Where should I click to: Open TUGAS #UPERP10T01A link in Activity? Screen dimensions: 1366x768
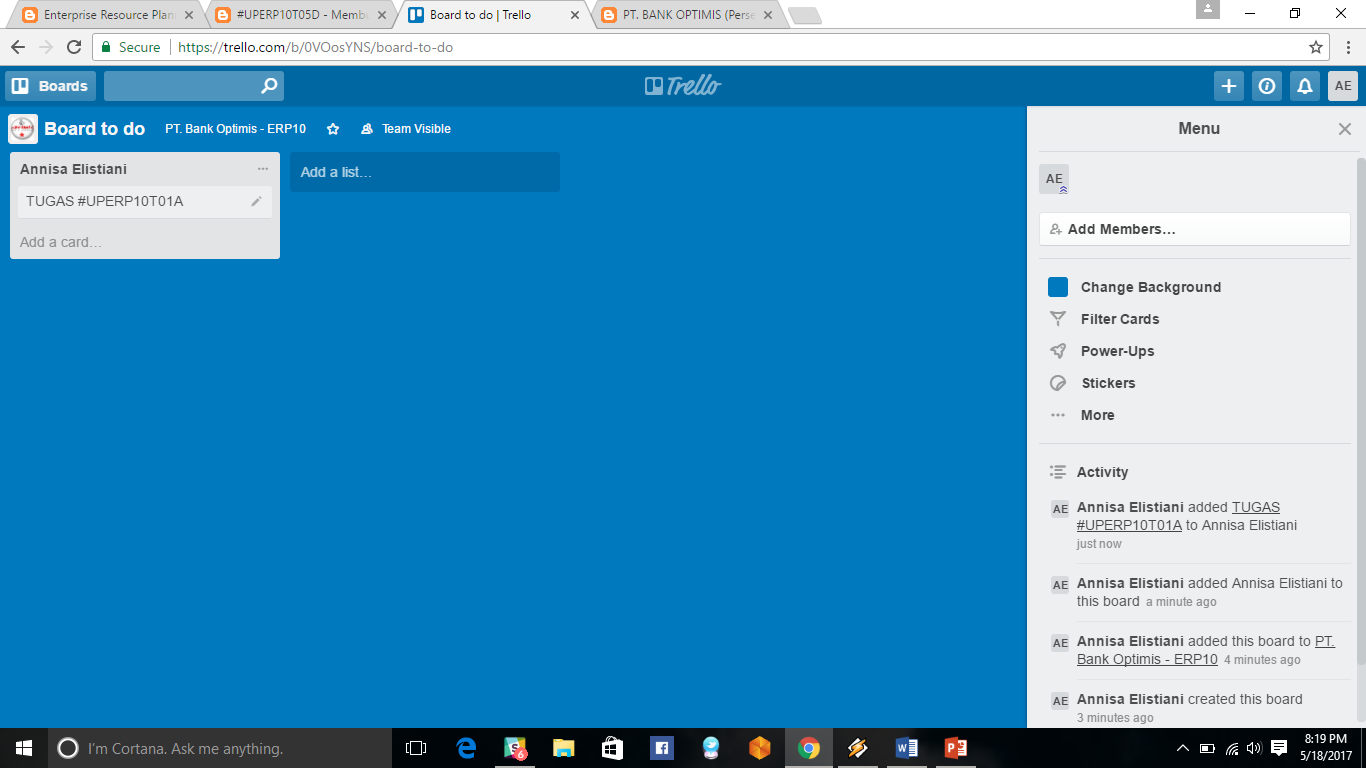coord(1179,516)
